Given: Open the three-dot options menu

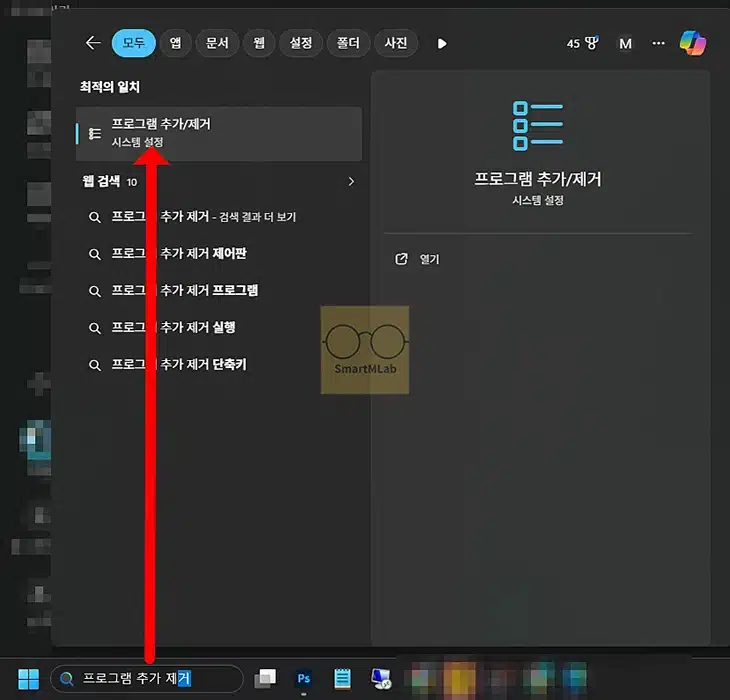Looking at the screenshot, I should click(x=658, y=43).
